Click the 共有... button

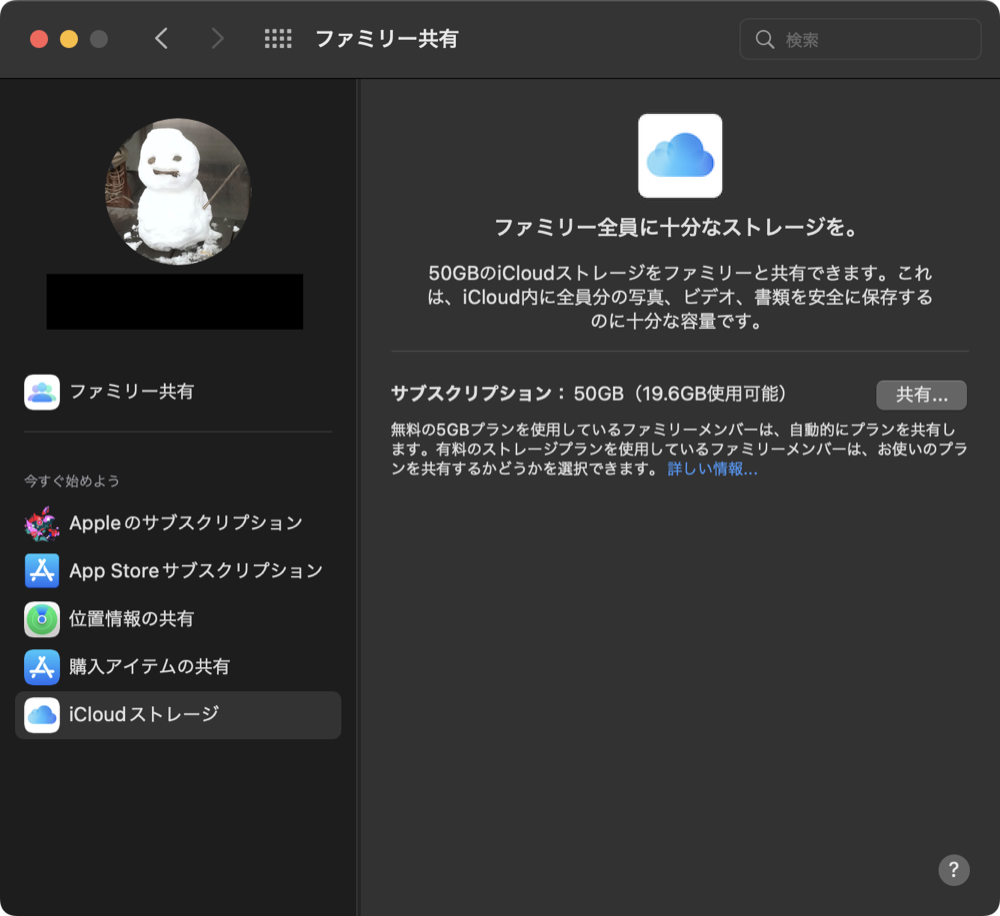tap(921, 395)
